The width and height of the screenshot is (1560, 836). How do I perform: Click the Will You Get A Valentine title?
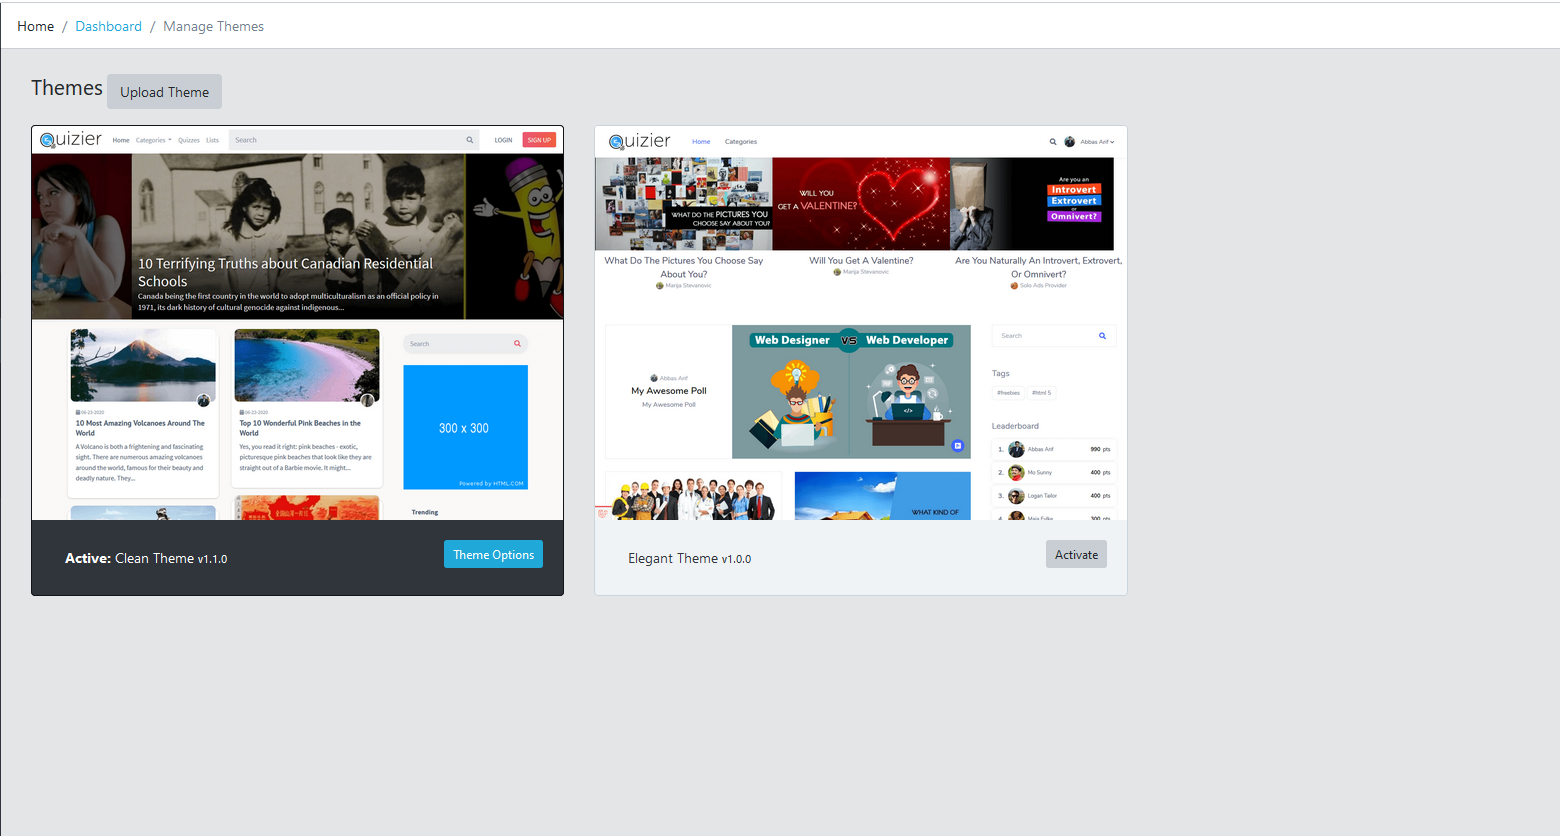click(x=861, y=260)
